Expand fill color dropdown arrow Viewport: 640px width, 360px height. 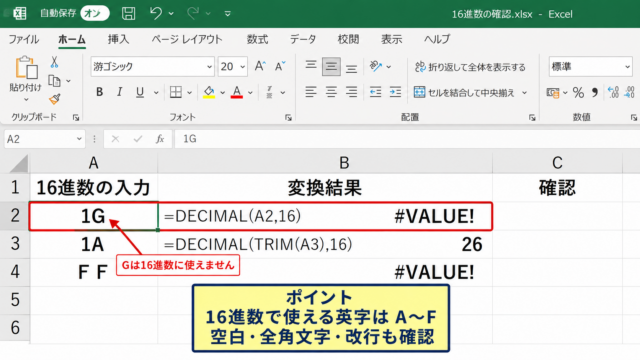coord(222,93)
